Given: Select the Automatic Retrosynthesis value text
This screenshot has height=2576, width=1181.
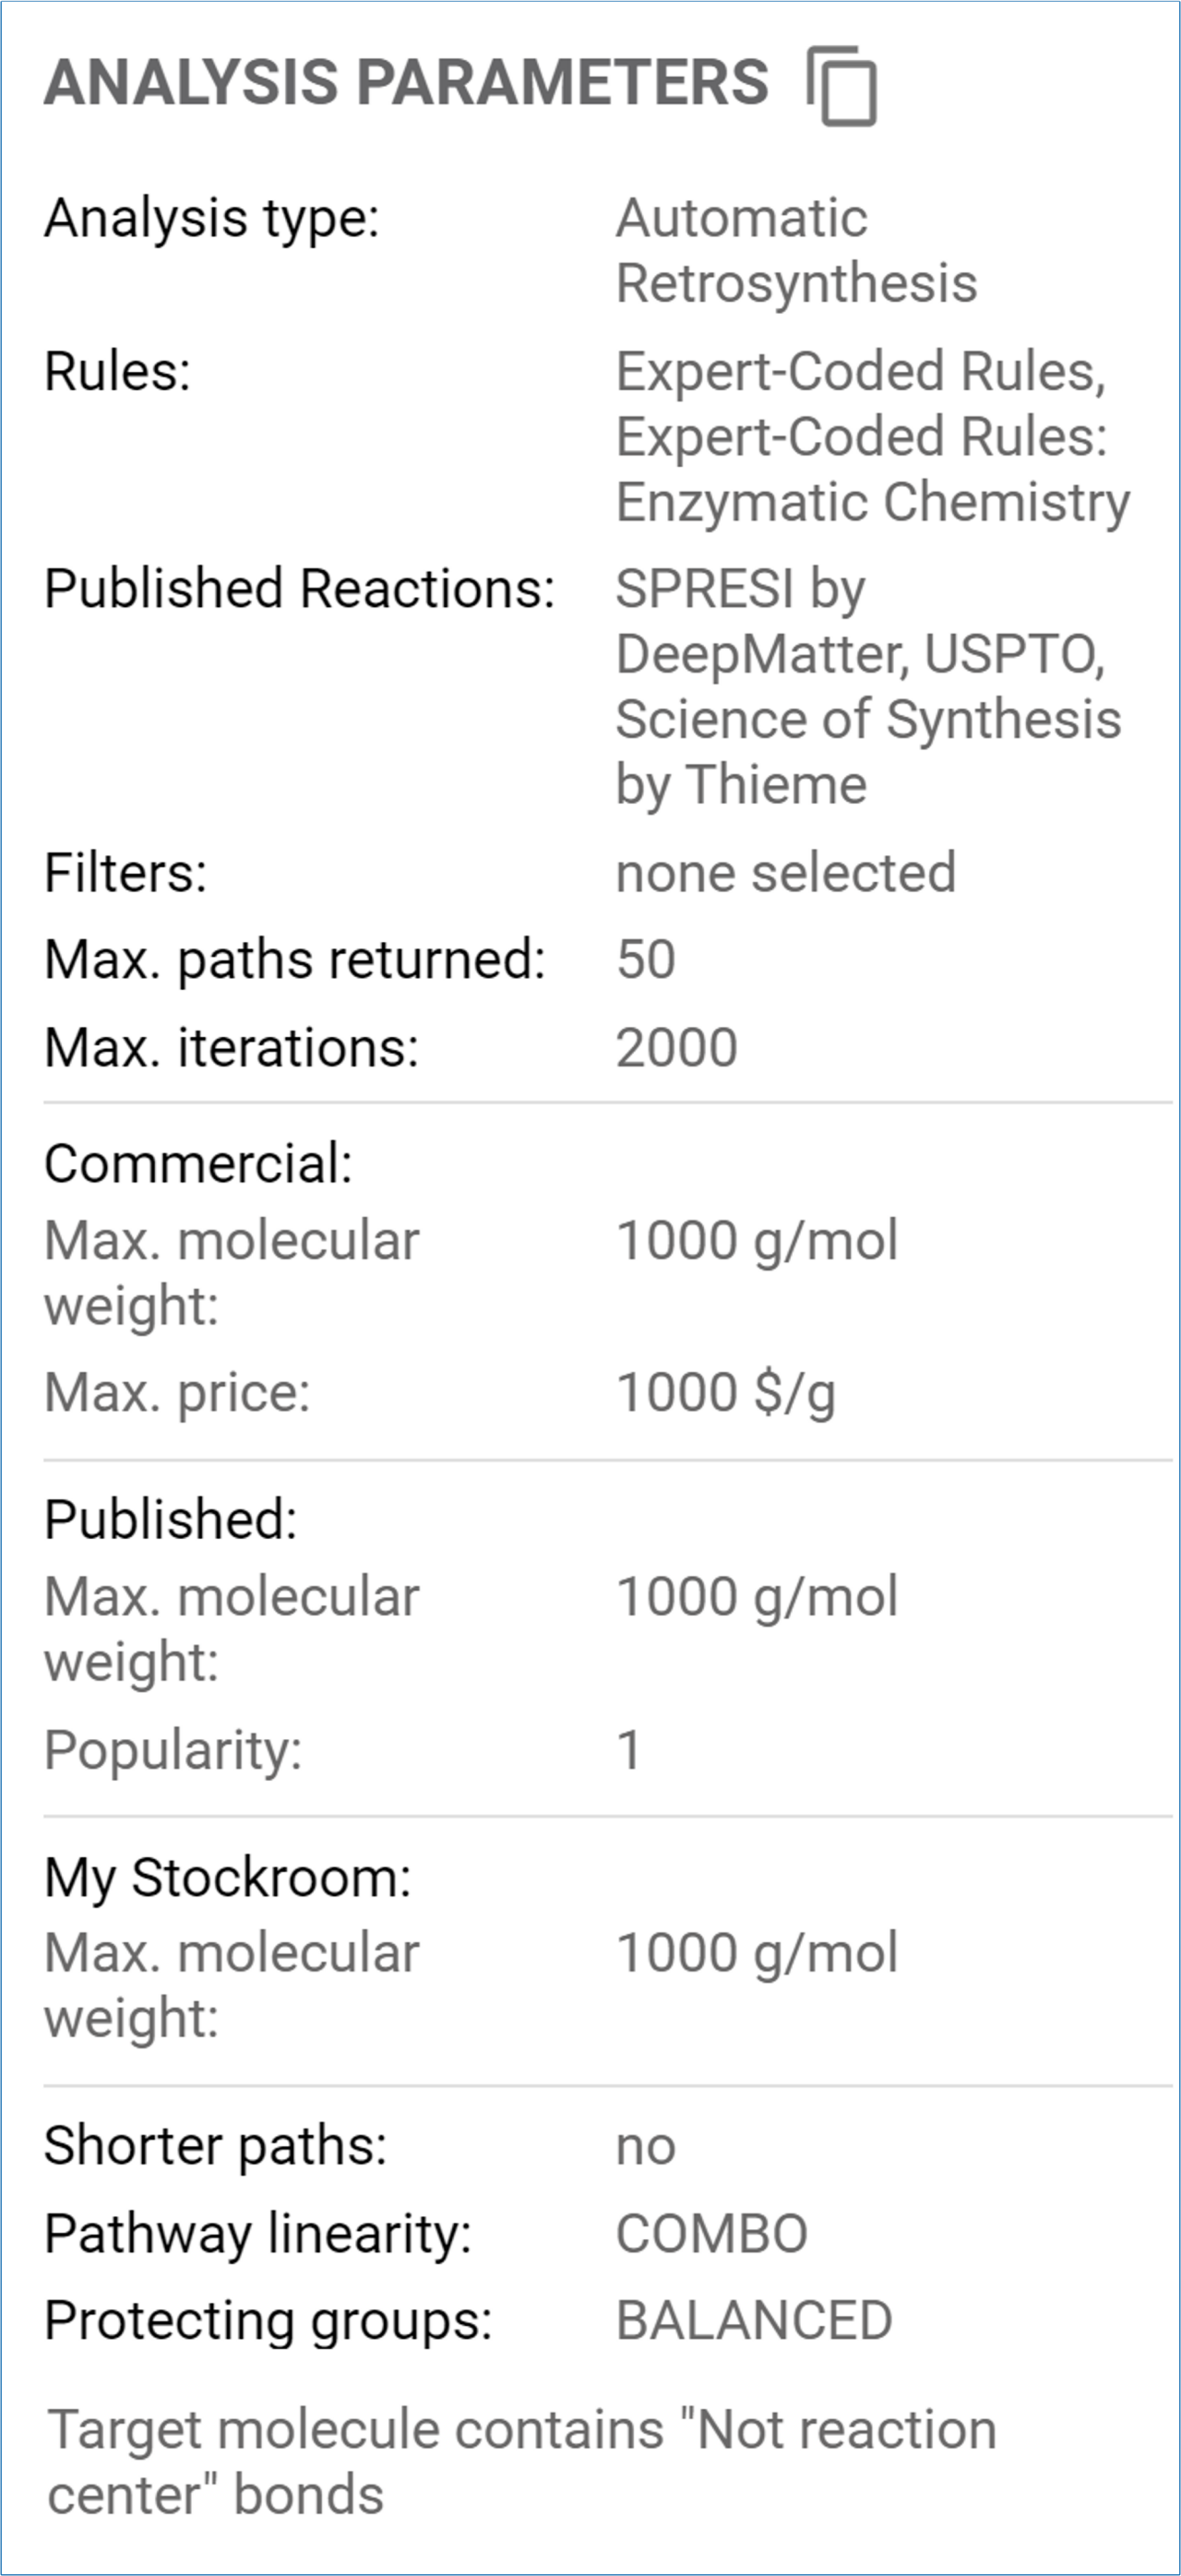Looking at the screenshot, I should [795, 250].
